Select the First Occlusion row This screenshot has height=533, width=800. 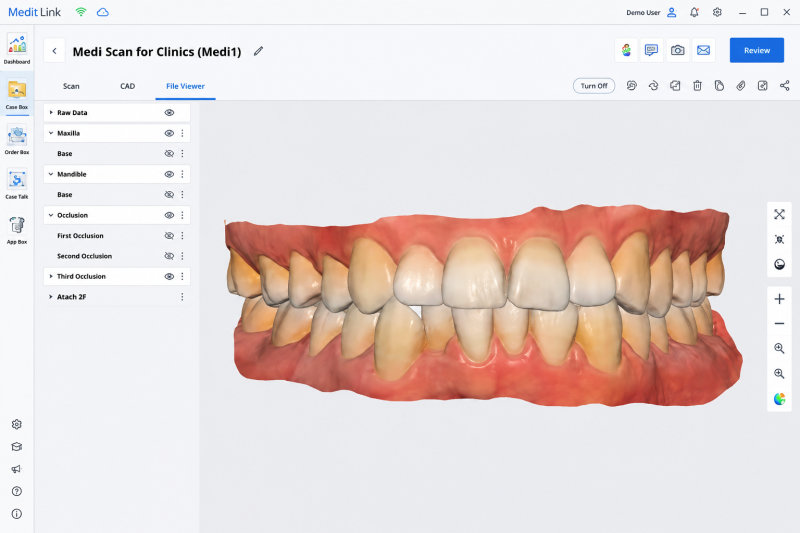pyautogui.click(x=117, y=236)
